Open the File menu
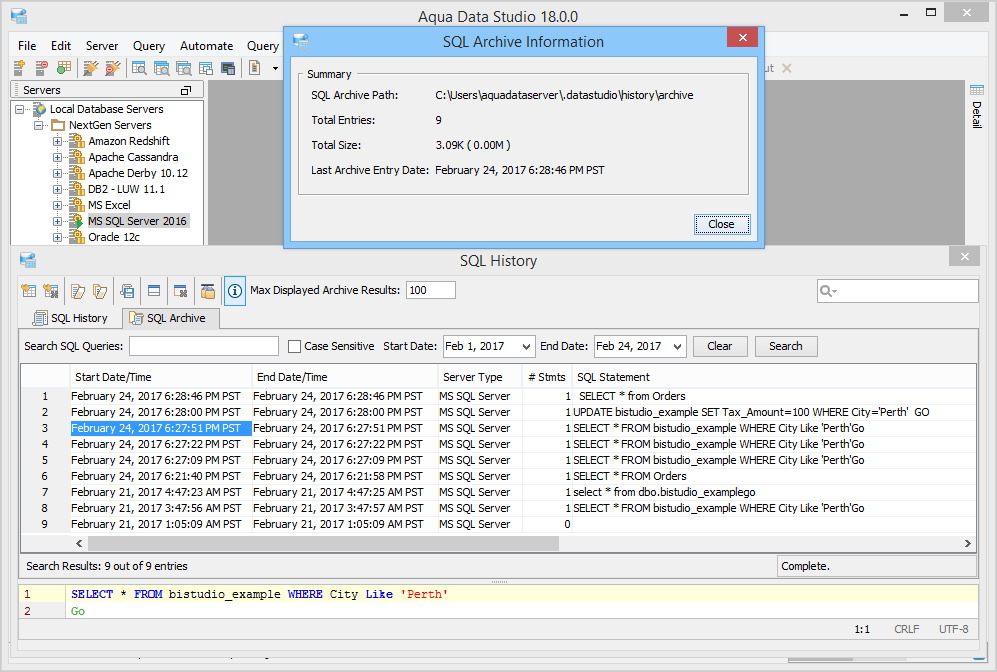This screenshot has width=997, height=672. [27, 46]
